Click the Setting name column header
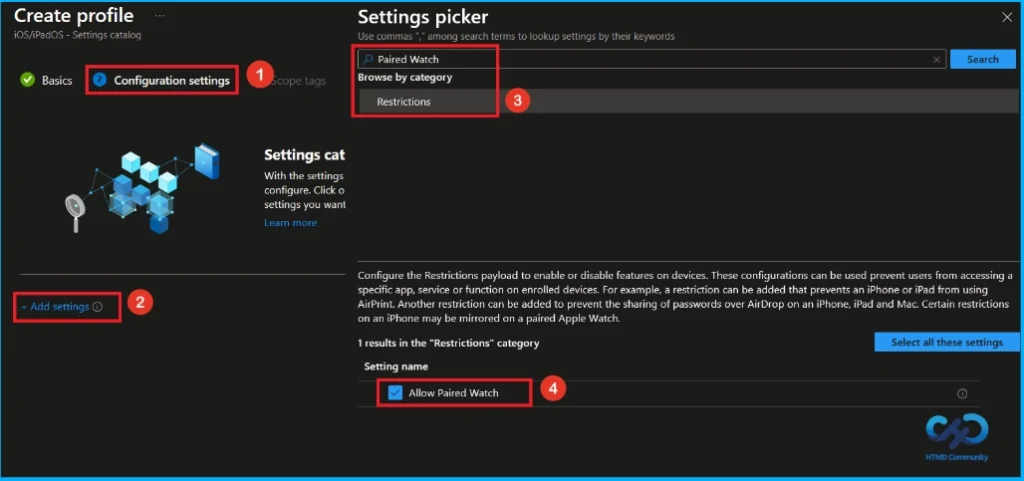This screenshot has width=1024, height=481. click(396, 367)
